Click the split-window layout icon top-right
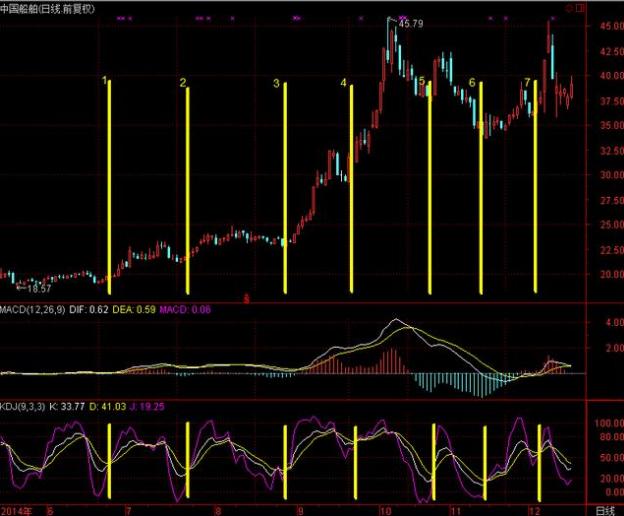624x516 pixels. point(580,8)
